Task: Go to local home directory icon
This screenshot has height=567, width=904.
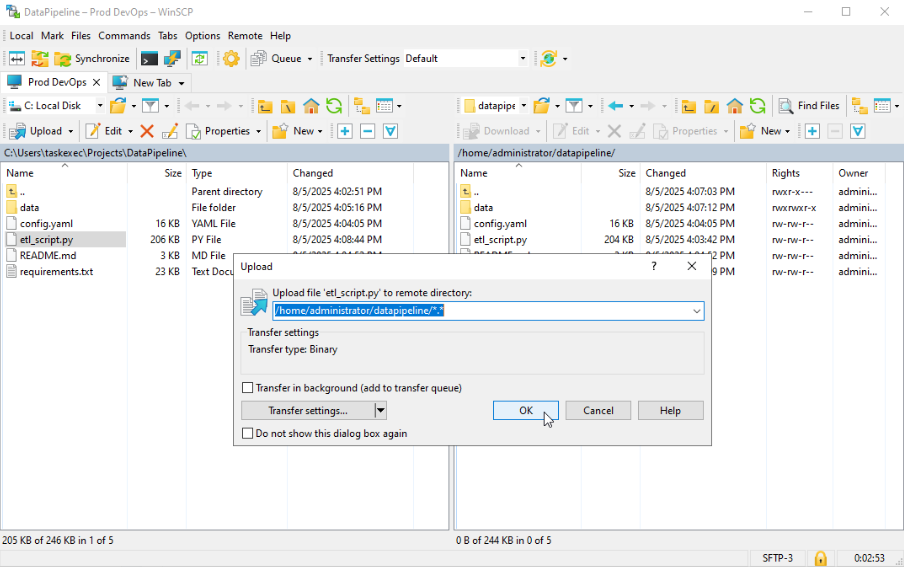Action: point(311,106)
